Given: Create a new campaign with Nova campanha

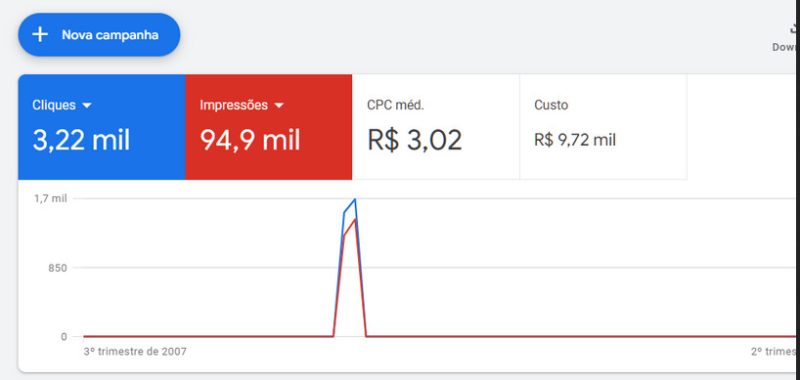Looking at the screenshot, I should (99, 35).
